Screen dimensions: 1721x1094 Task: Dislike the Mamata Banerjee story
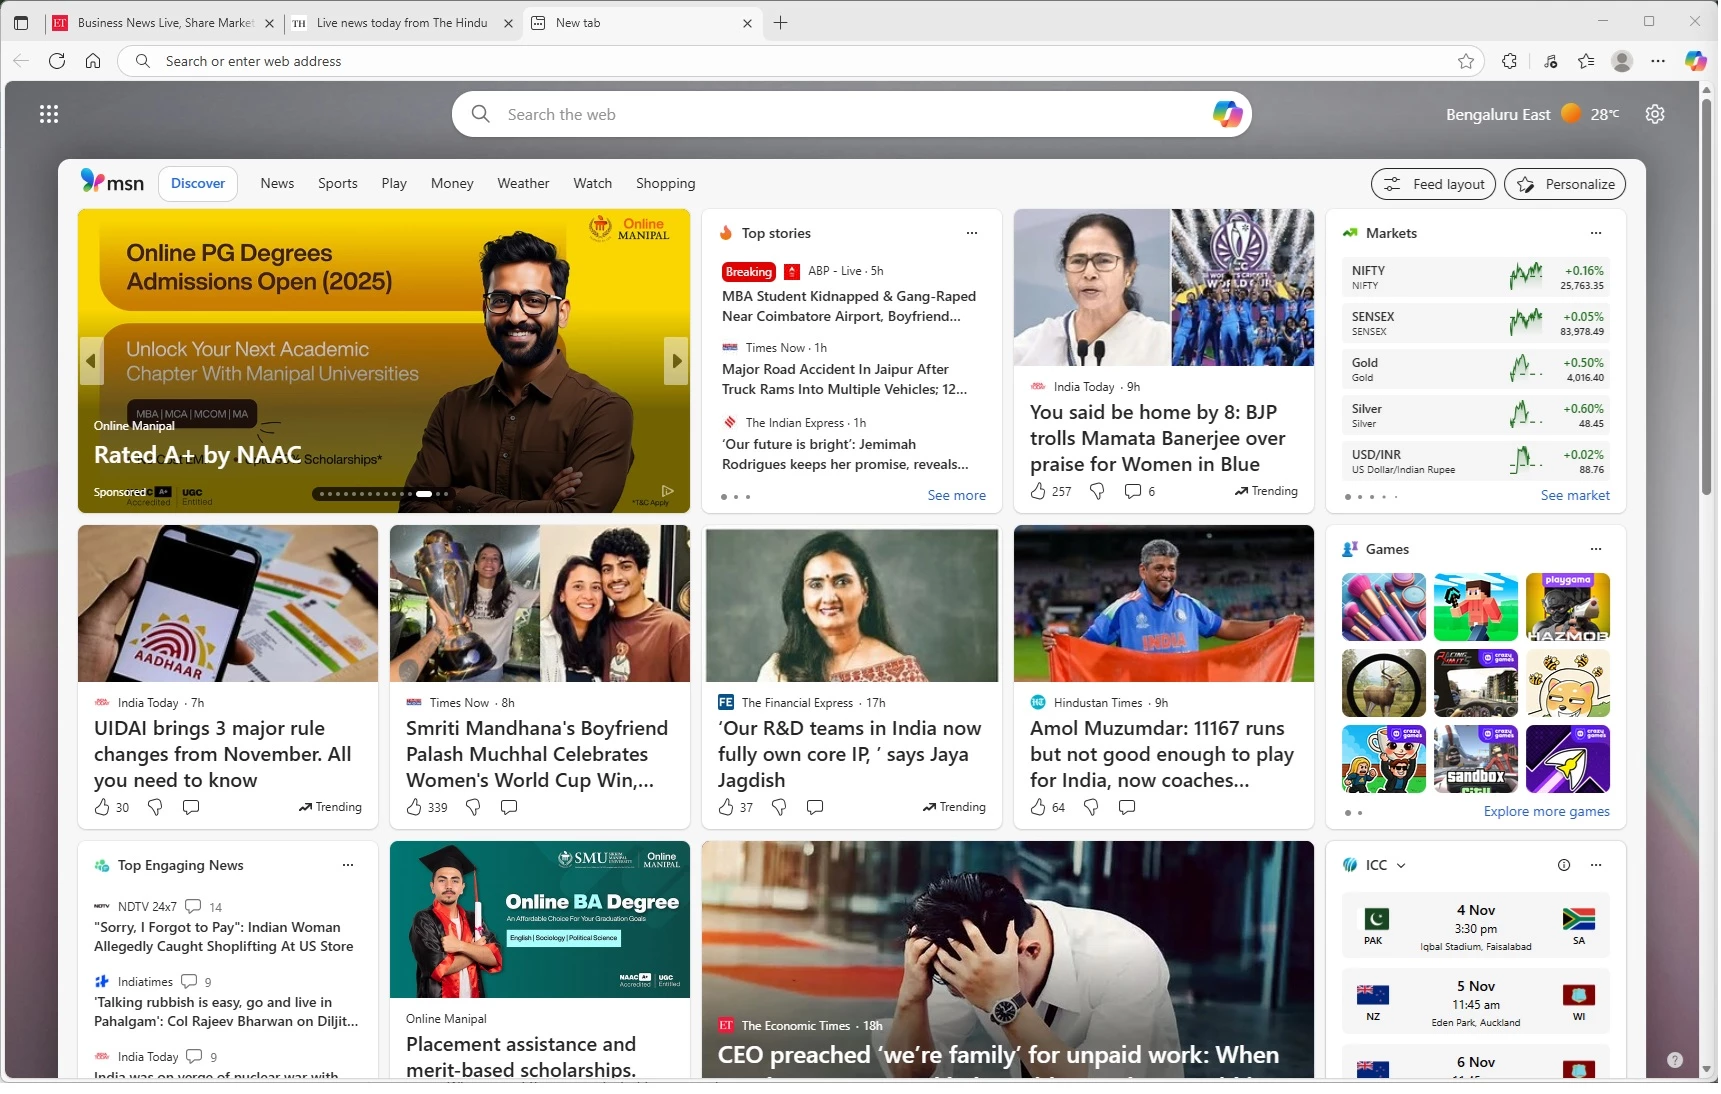click(1097, 491)
